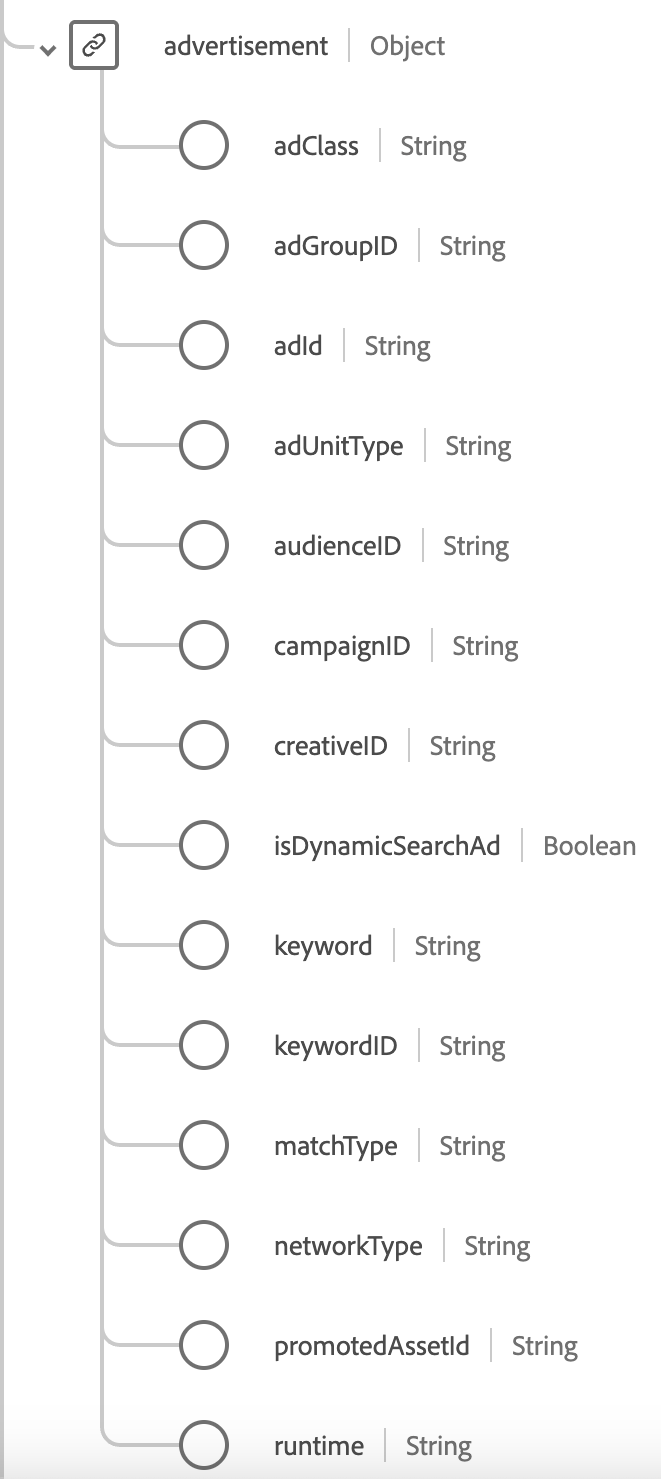Open the promotedAssetId field
The width and height of the screenshot is (661, 1479).
coord(371,1346)
